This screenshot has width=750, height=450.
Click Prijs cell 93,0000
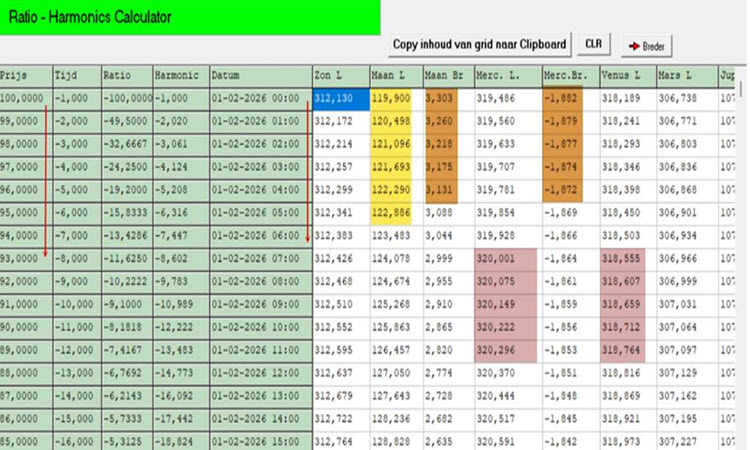[26, 259]
